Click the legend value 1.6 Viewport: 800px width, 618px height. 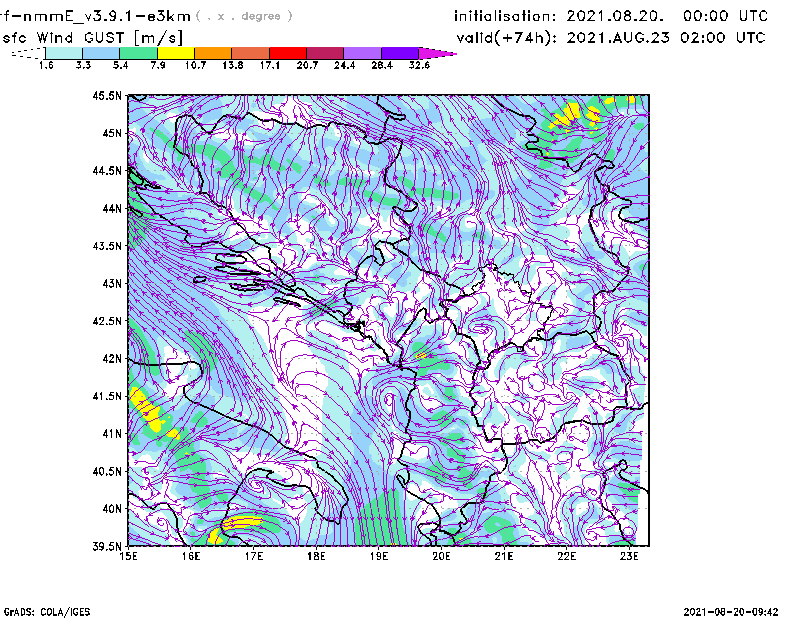(x=46, y=65)
